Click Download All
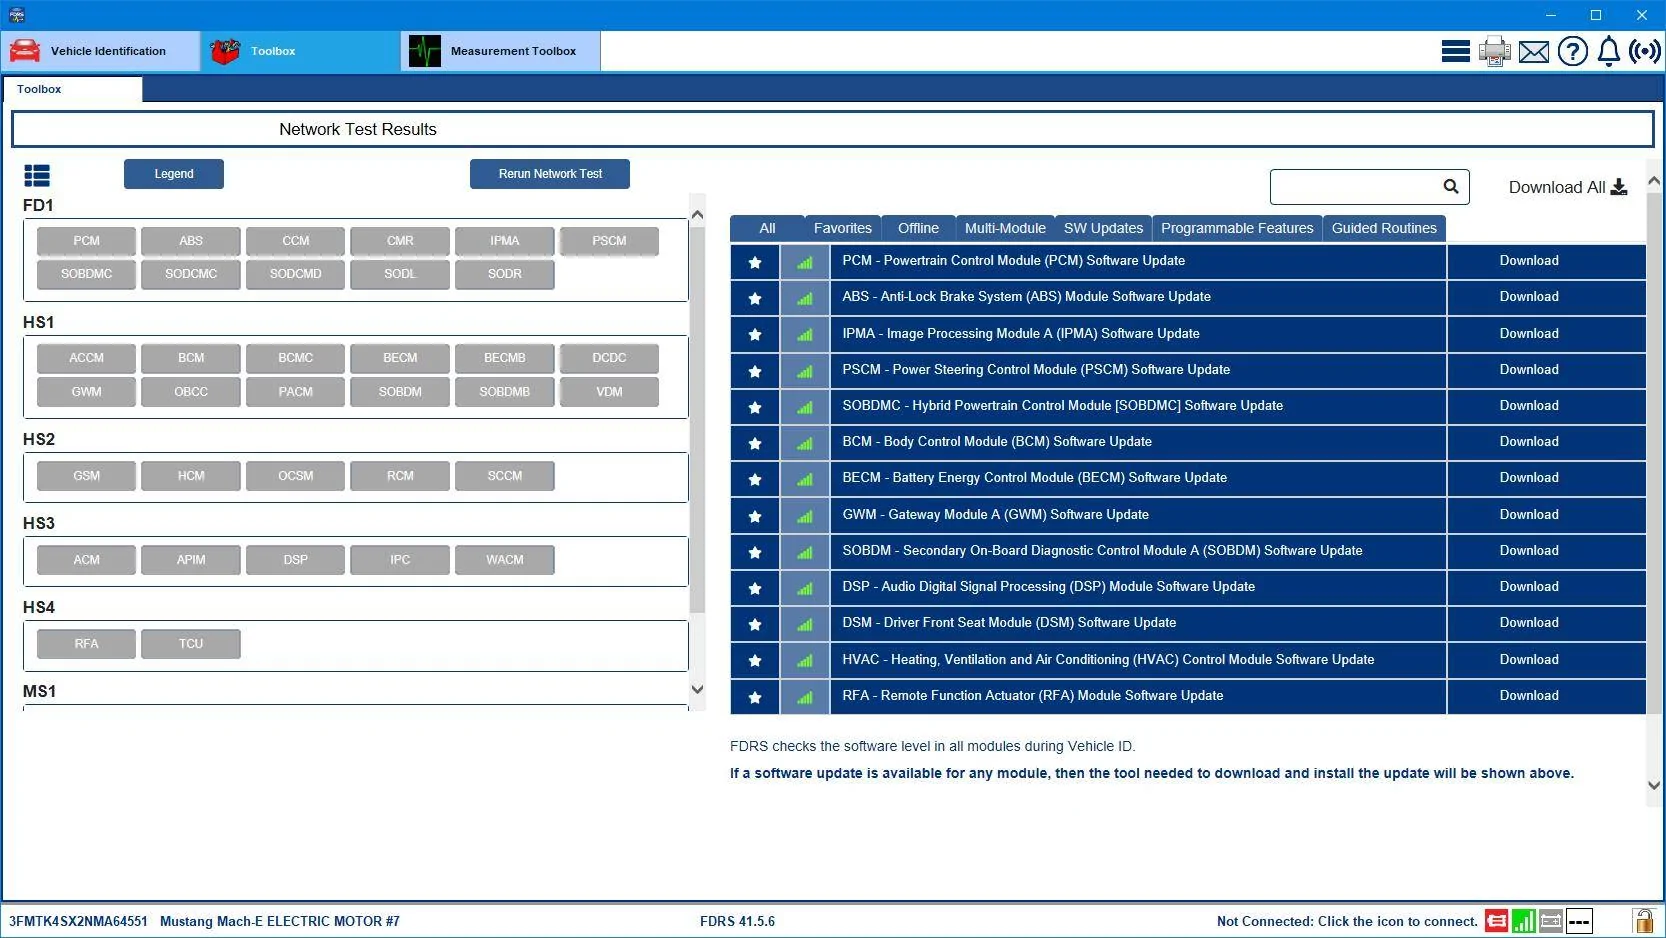The width and height of the screenshot is (1666, 938). pos(1568,187)
